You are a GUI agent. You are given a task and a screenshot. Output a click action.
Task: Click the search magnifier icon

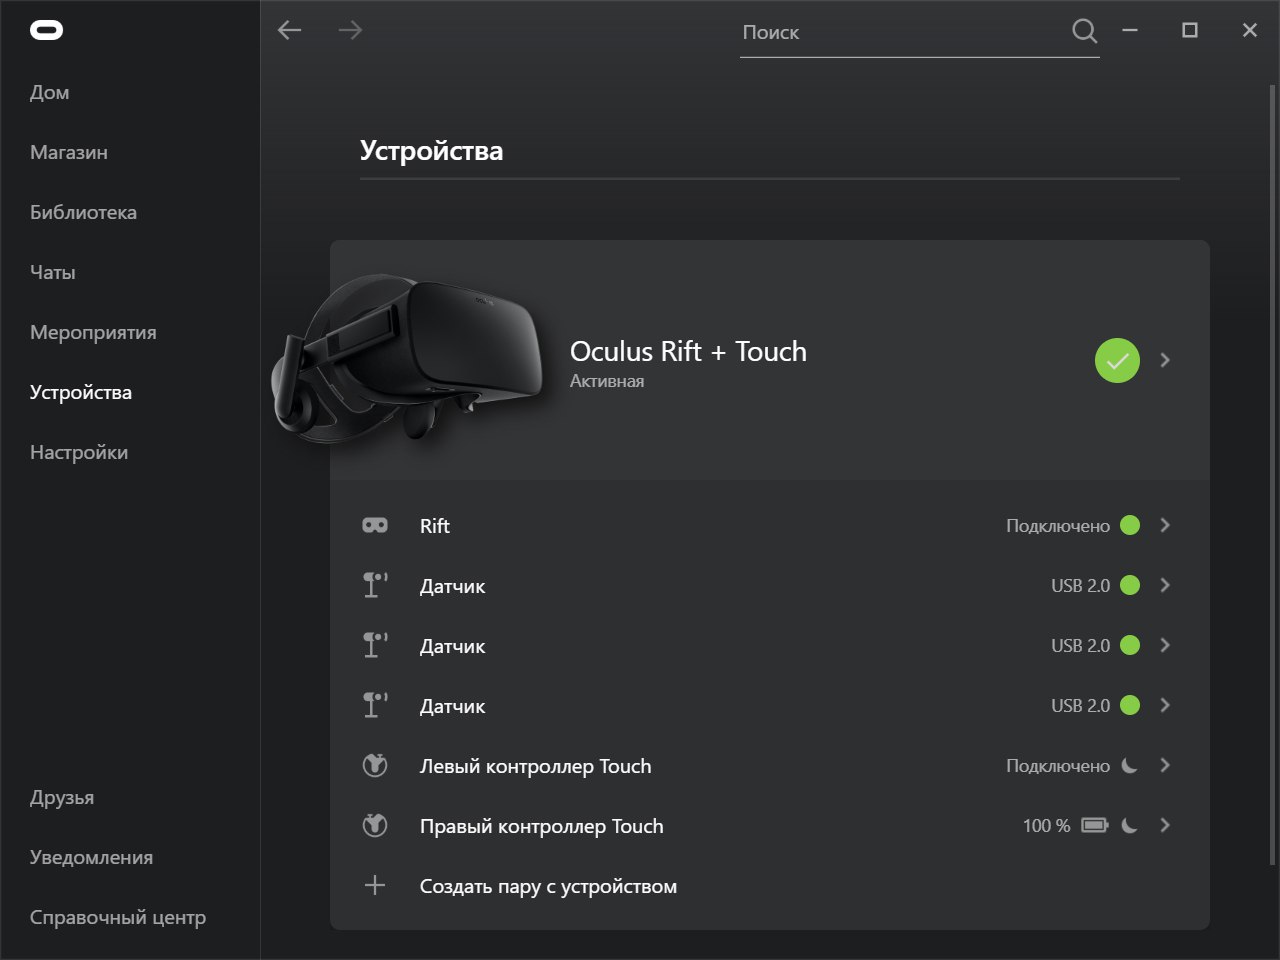[1084, 31]
